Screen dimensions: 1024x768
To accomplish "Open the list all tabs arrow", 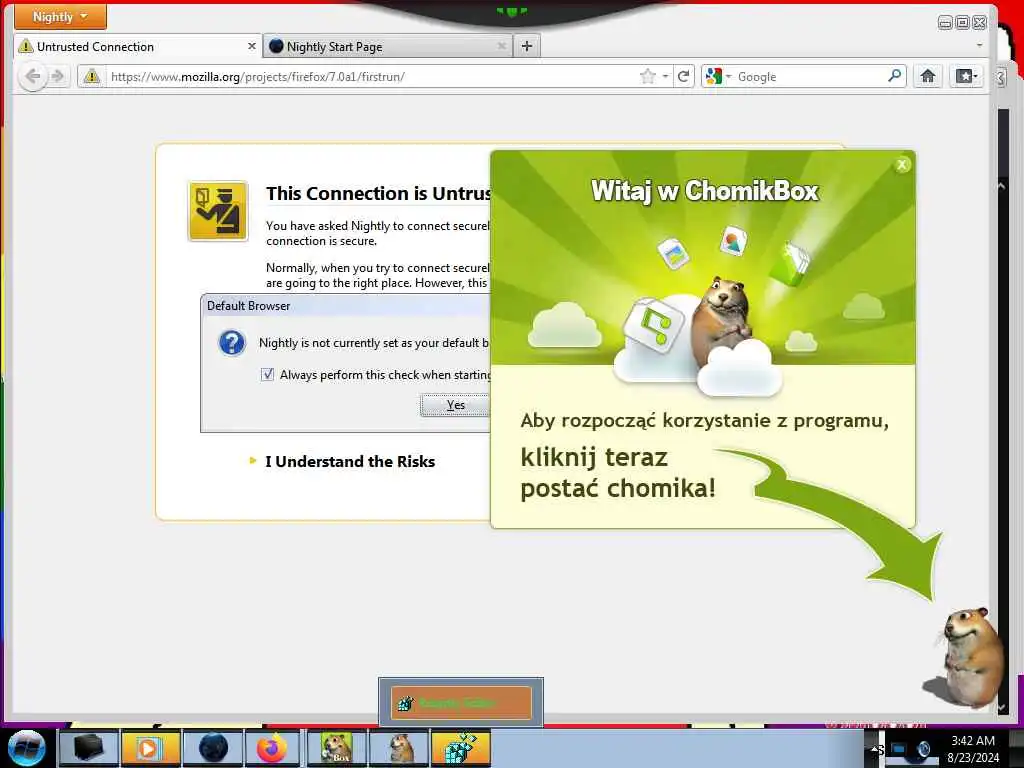I will click(979, 46).
